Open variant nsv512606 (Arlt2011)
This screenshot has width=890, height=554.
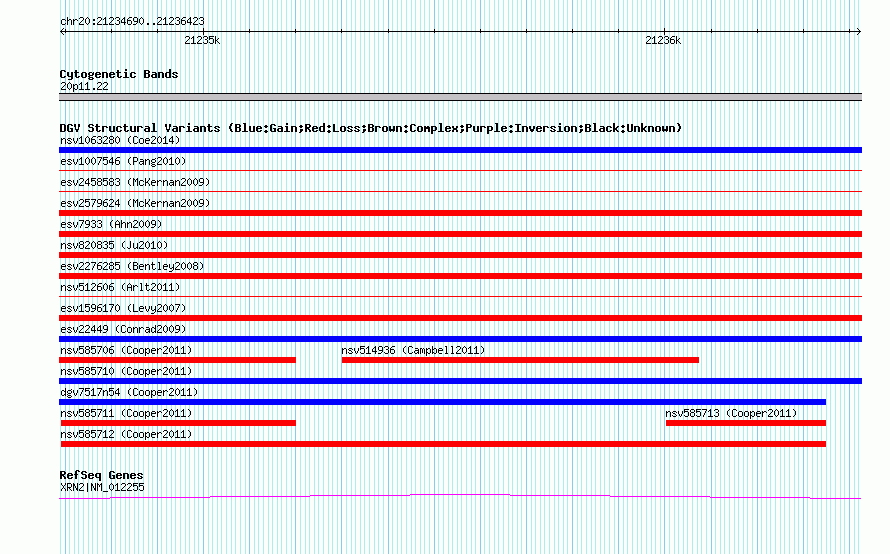pyautogui.click(x=120, y=287)
